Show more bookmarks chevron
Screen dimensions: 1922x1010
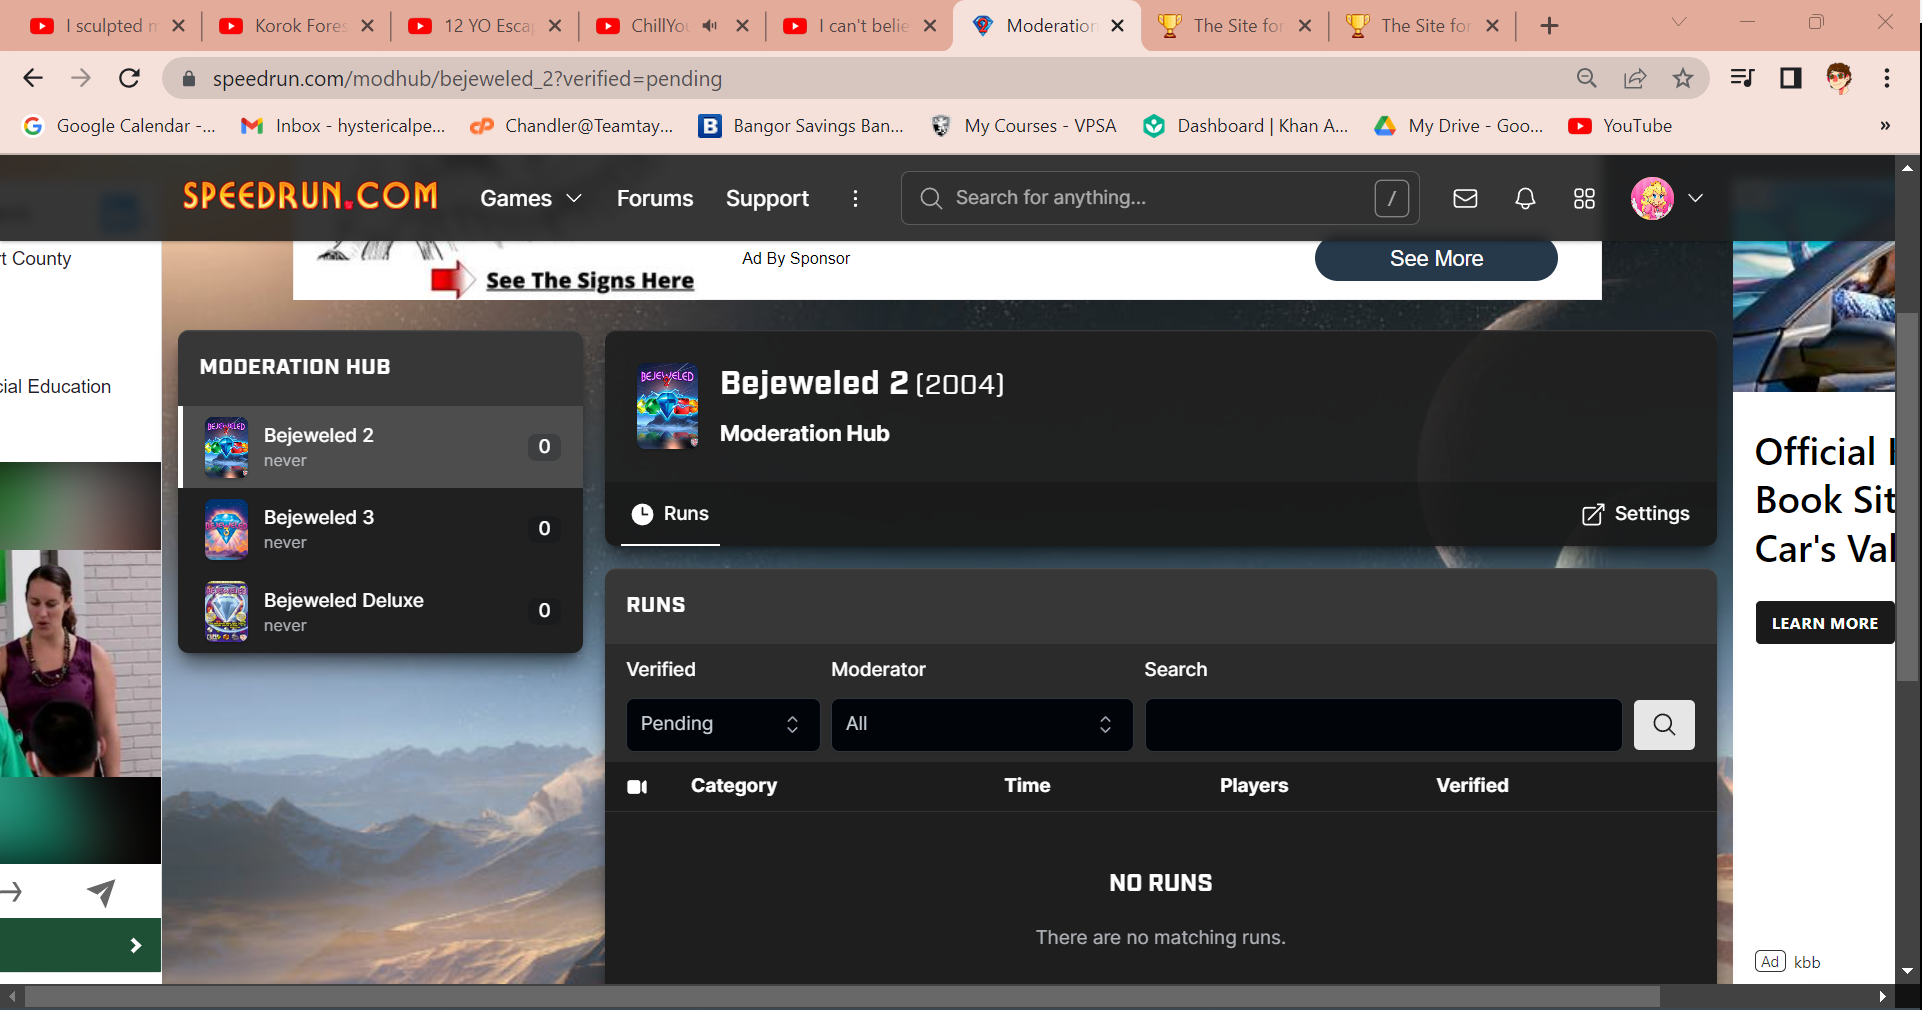tap(1885, 126)
